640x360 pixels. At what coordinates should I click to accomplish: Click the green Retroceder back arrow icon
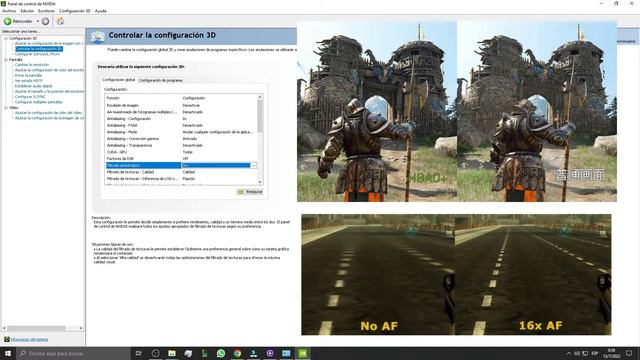click(7, 21)
